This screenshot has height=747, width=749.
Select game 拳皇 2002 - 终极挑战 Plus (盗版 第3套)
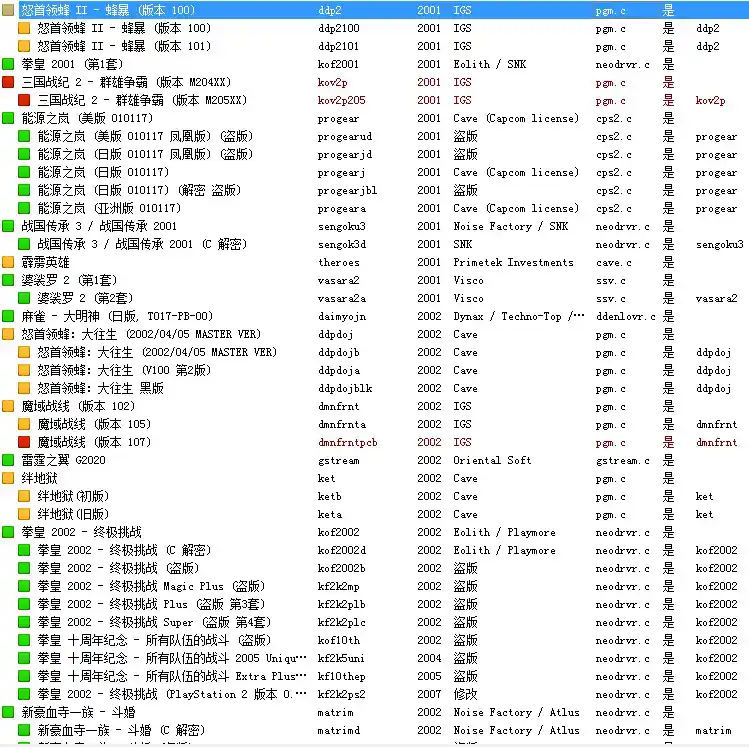click(151, 604)
